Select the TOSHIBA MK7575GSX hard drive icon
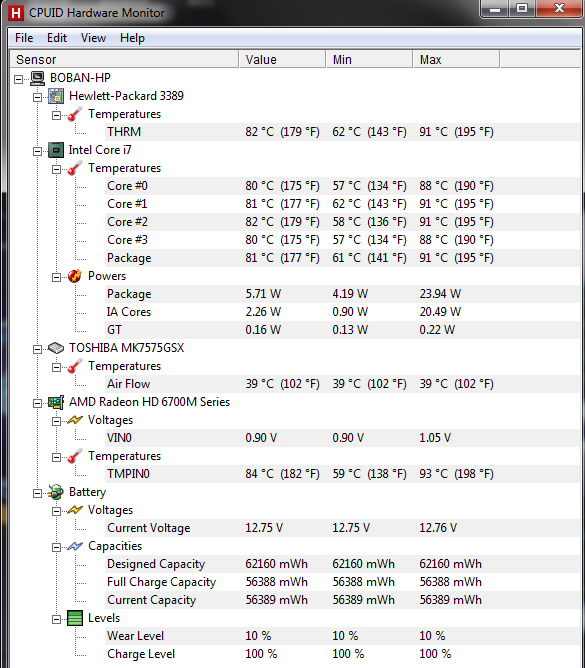Image resolution: width=585 pixels, height=668 pixels. click(56, 348)
